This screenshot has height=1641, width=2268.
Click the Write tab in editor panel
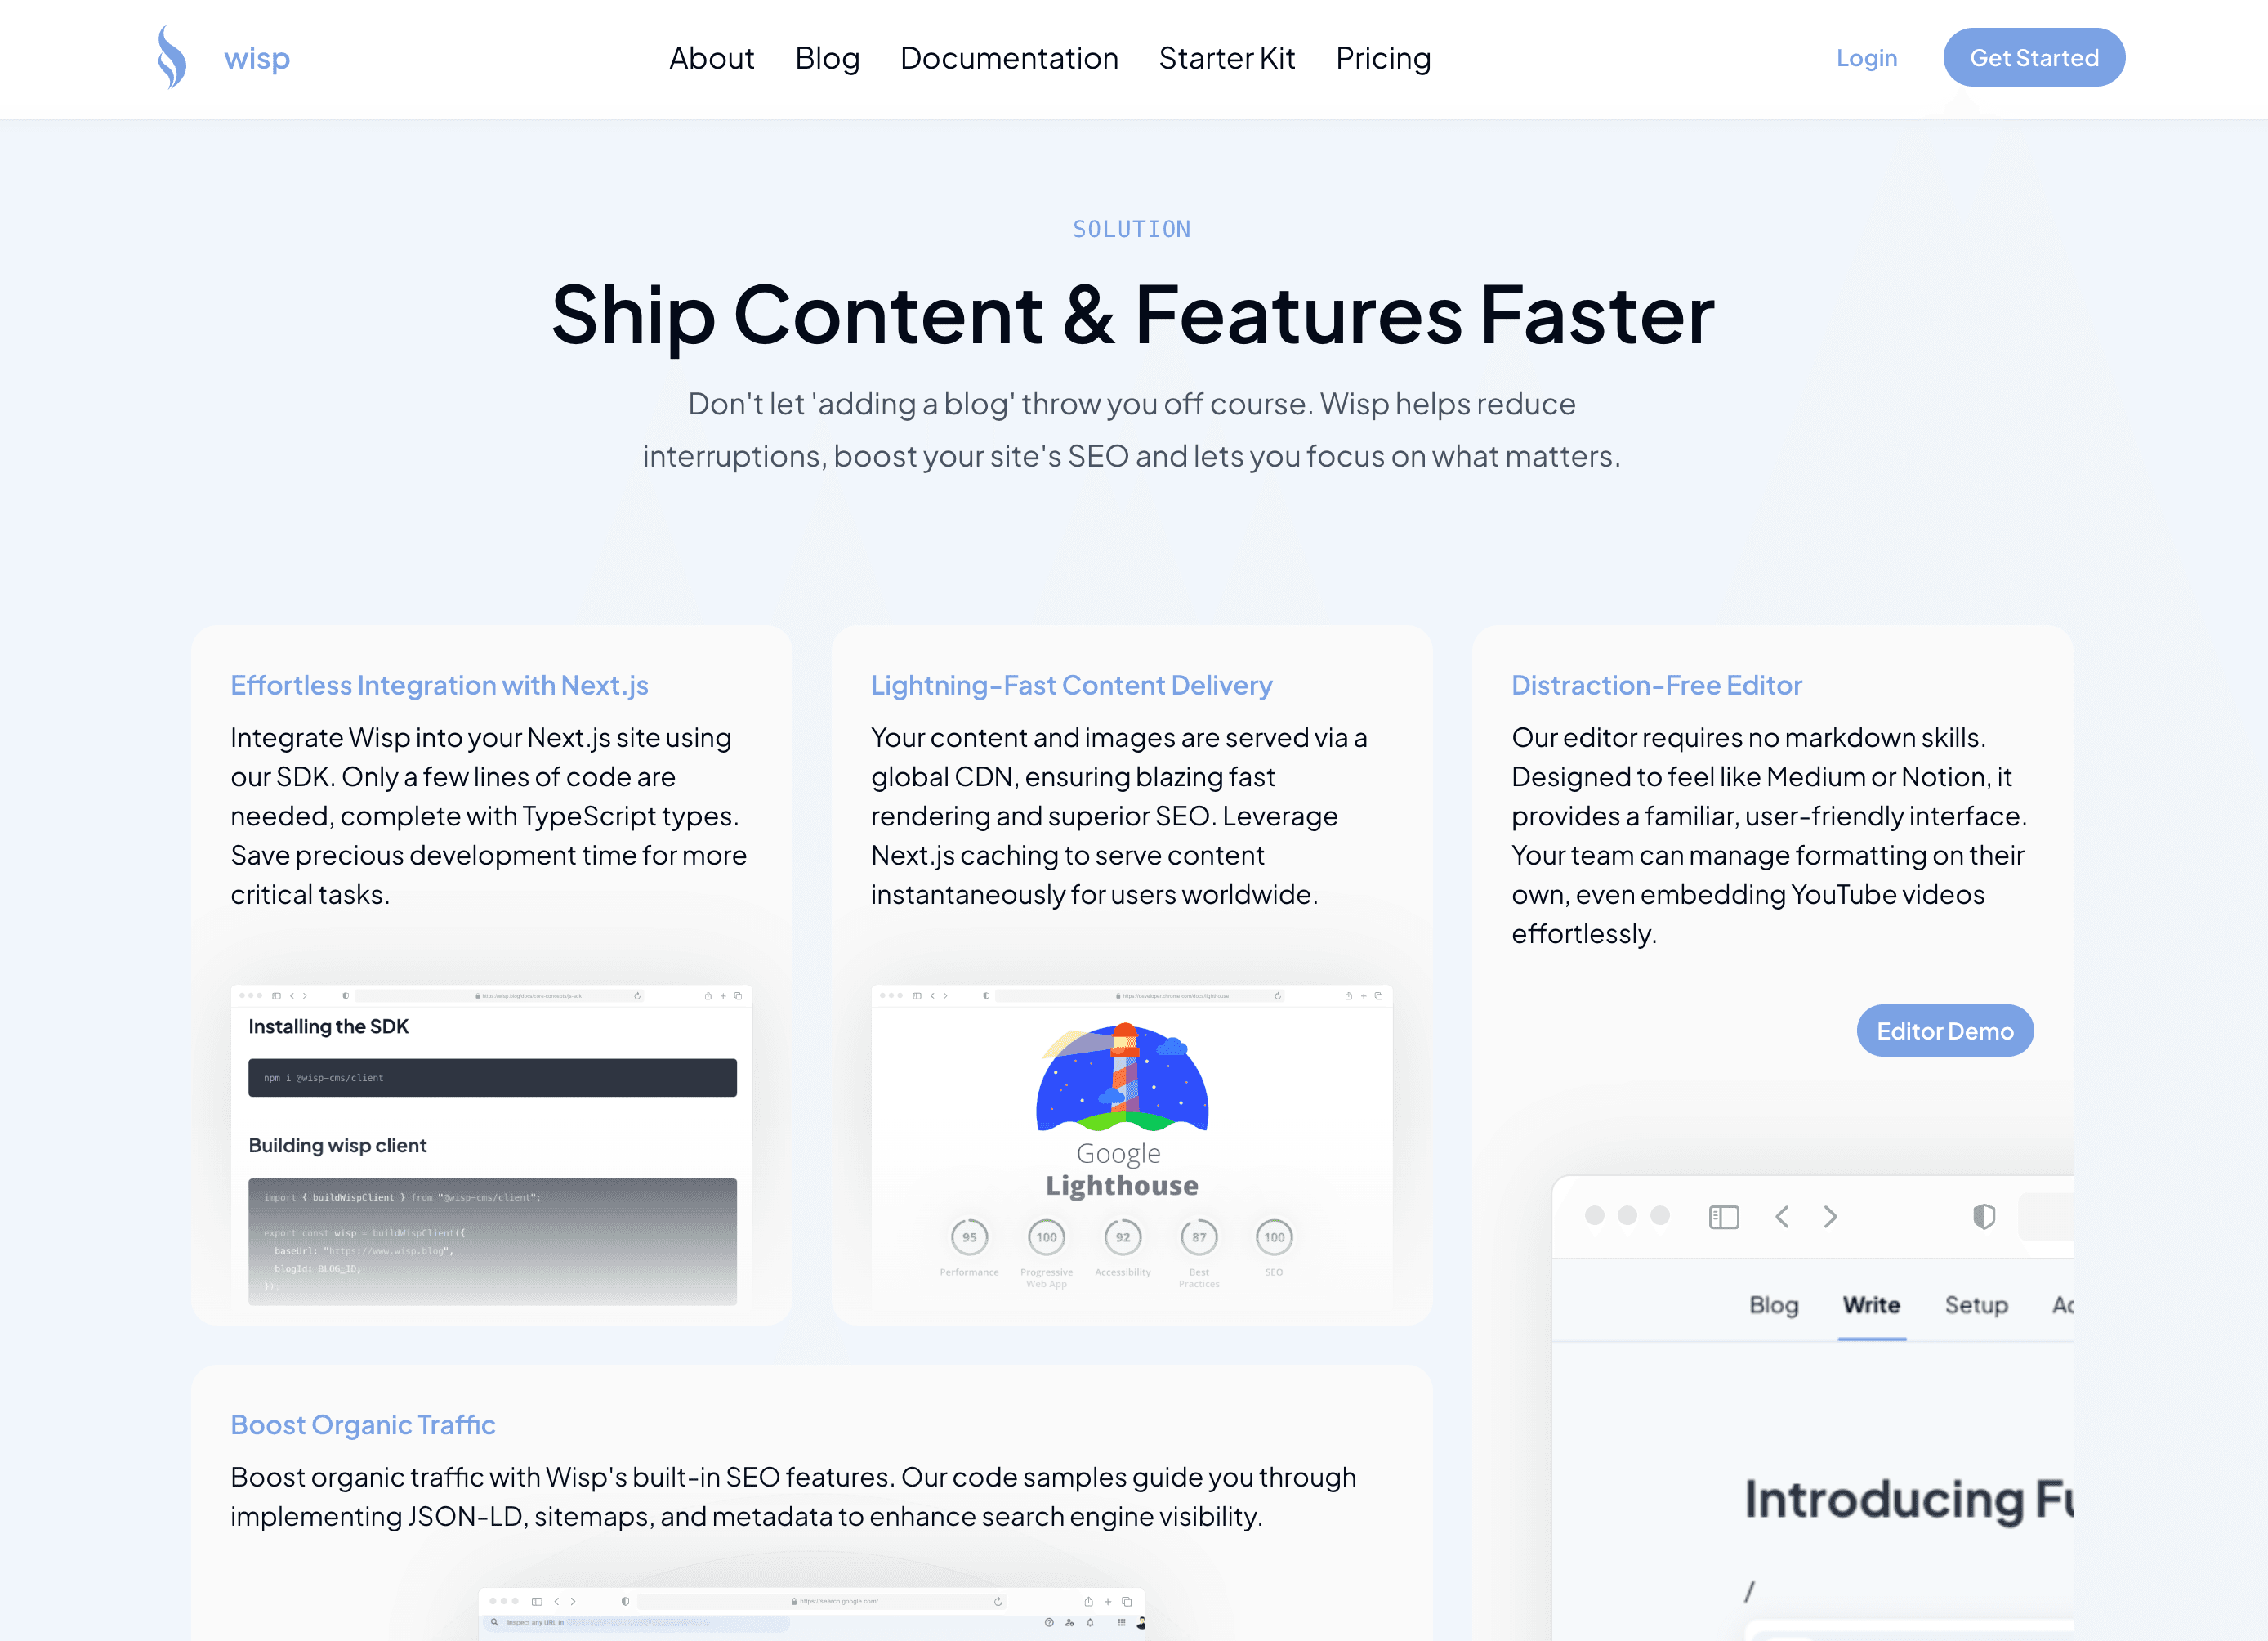[1872, 1304]
